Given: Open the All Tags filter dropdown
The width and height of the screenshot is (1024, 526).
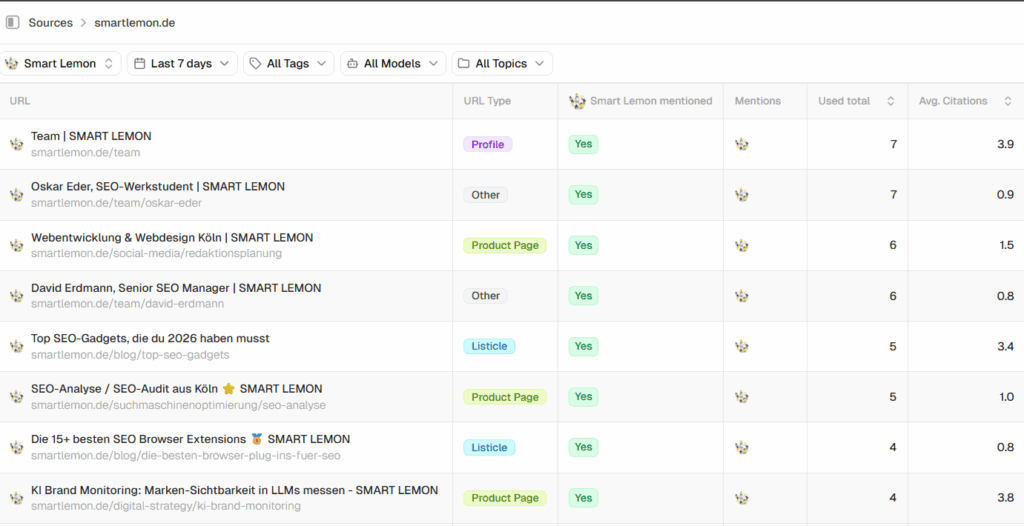Looking at the screenshot, I should [289, 63].
